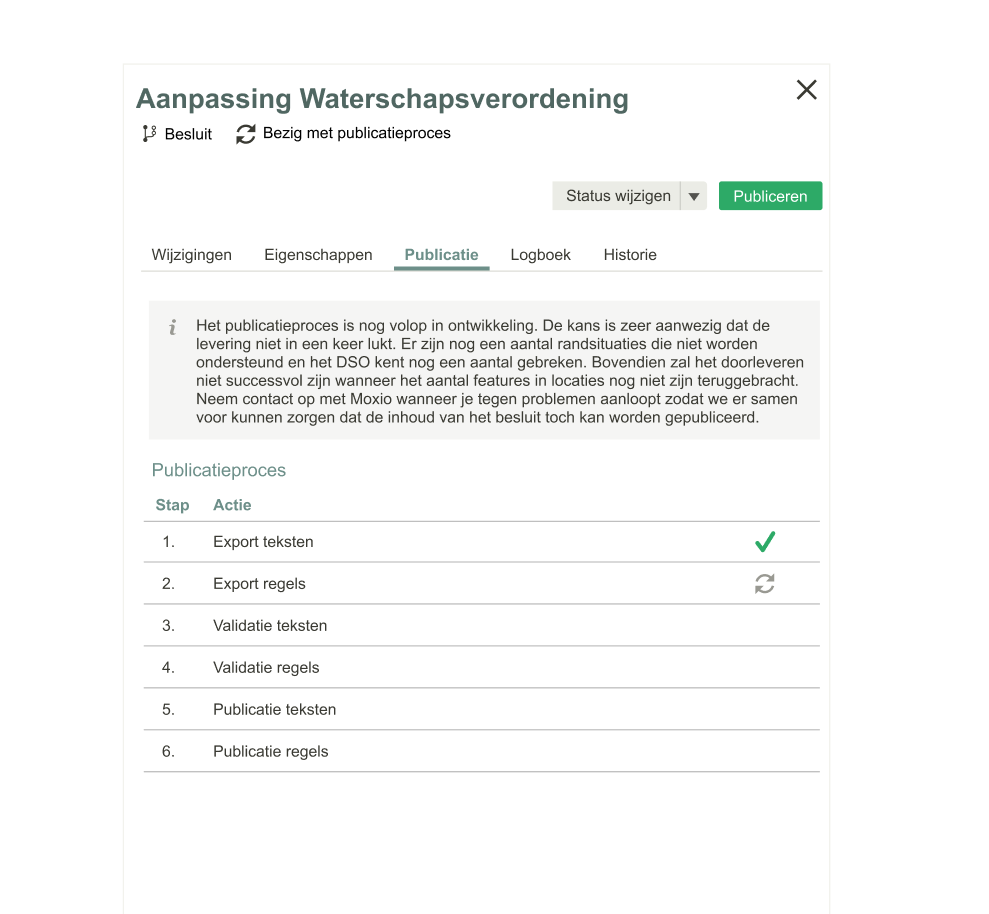Click the refresh icon next to publicatieproces status
Viewport: 989px width, 914px height.
tap(245, 133)
